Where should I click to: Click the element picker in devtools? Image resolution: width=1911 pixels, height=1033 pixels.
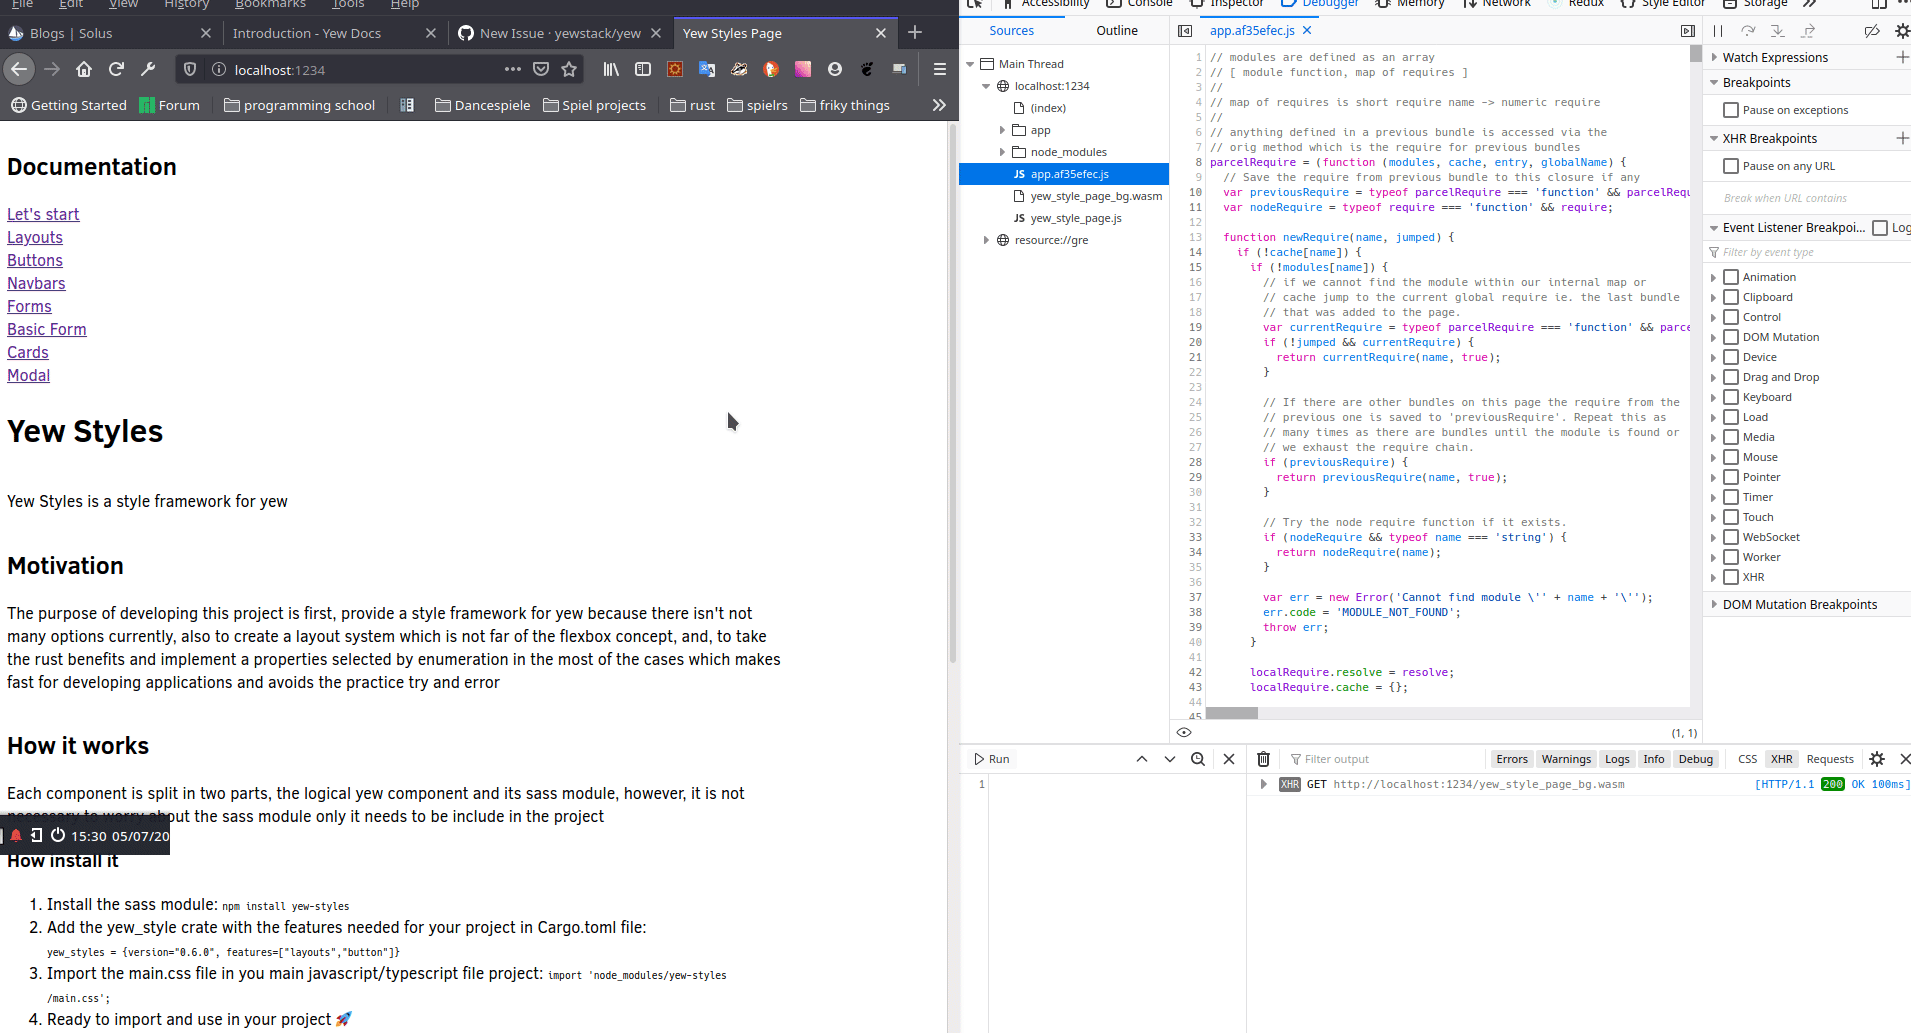[x=974, y=4]
